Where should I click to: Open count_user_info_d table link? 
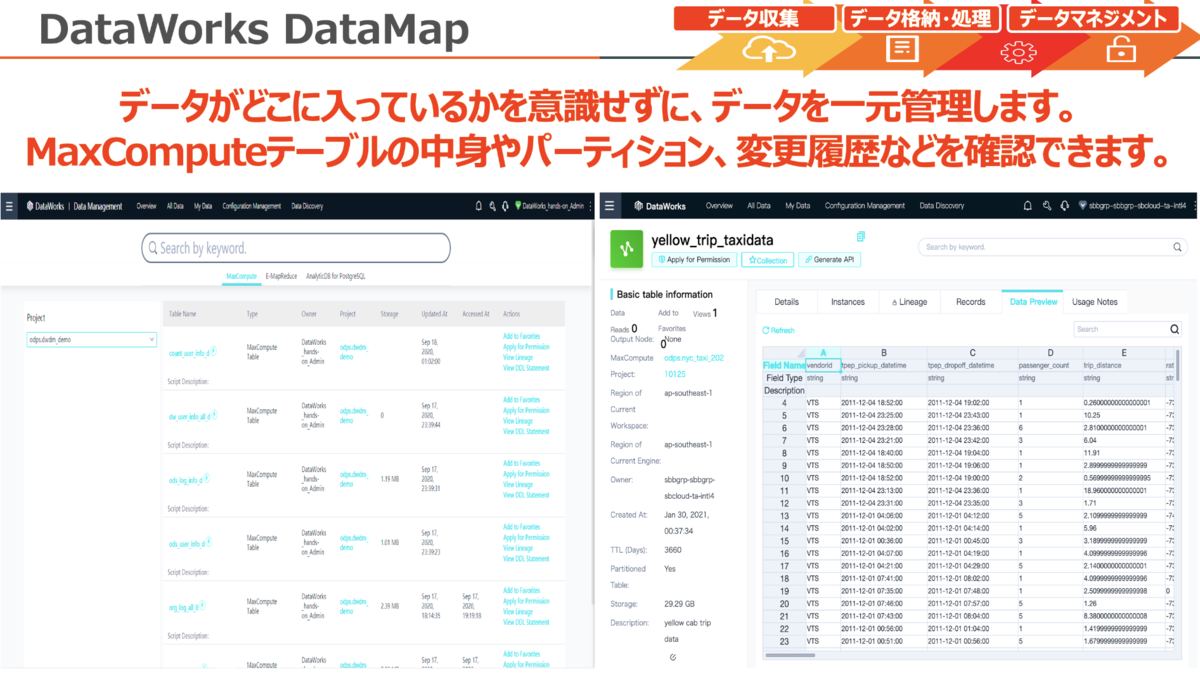191,352
